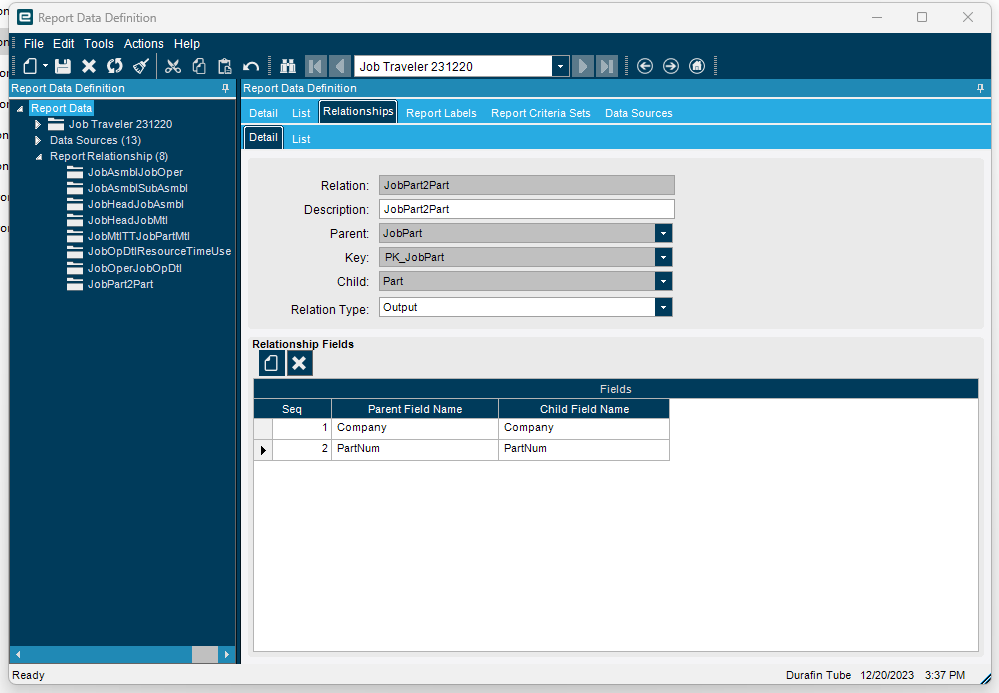Open the Actions menu
This screenshot has height=693, width=999.
tap(143, 44)
